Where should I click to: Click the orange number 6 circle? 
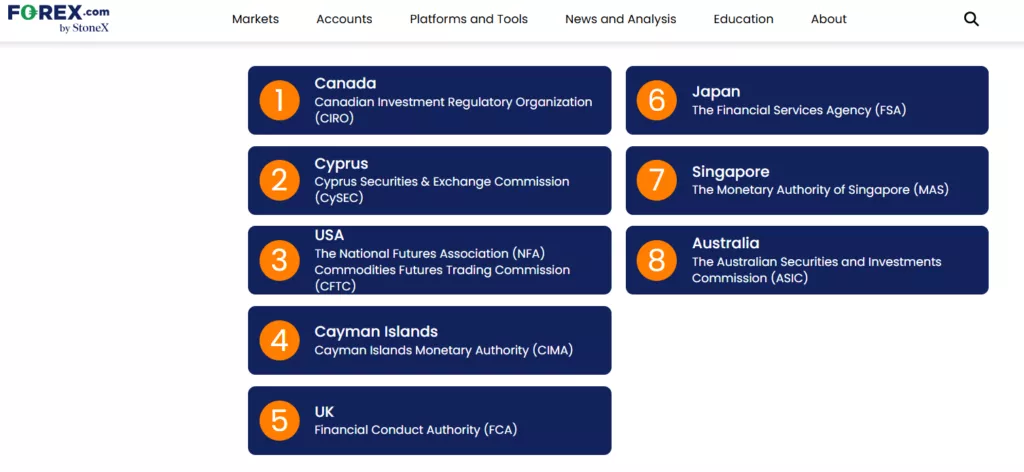point(656,101)
